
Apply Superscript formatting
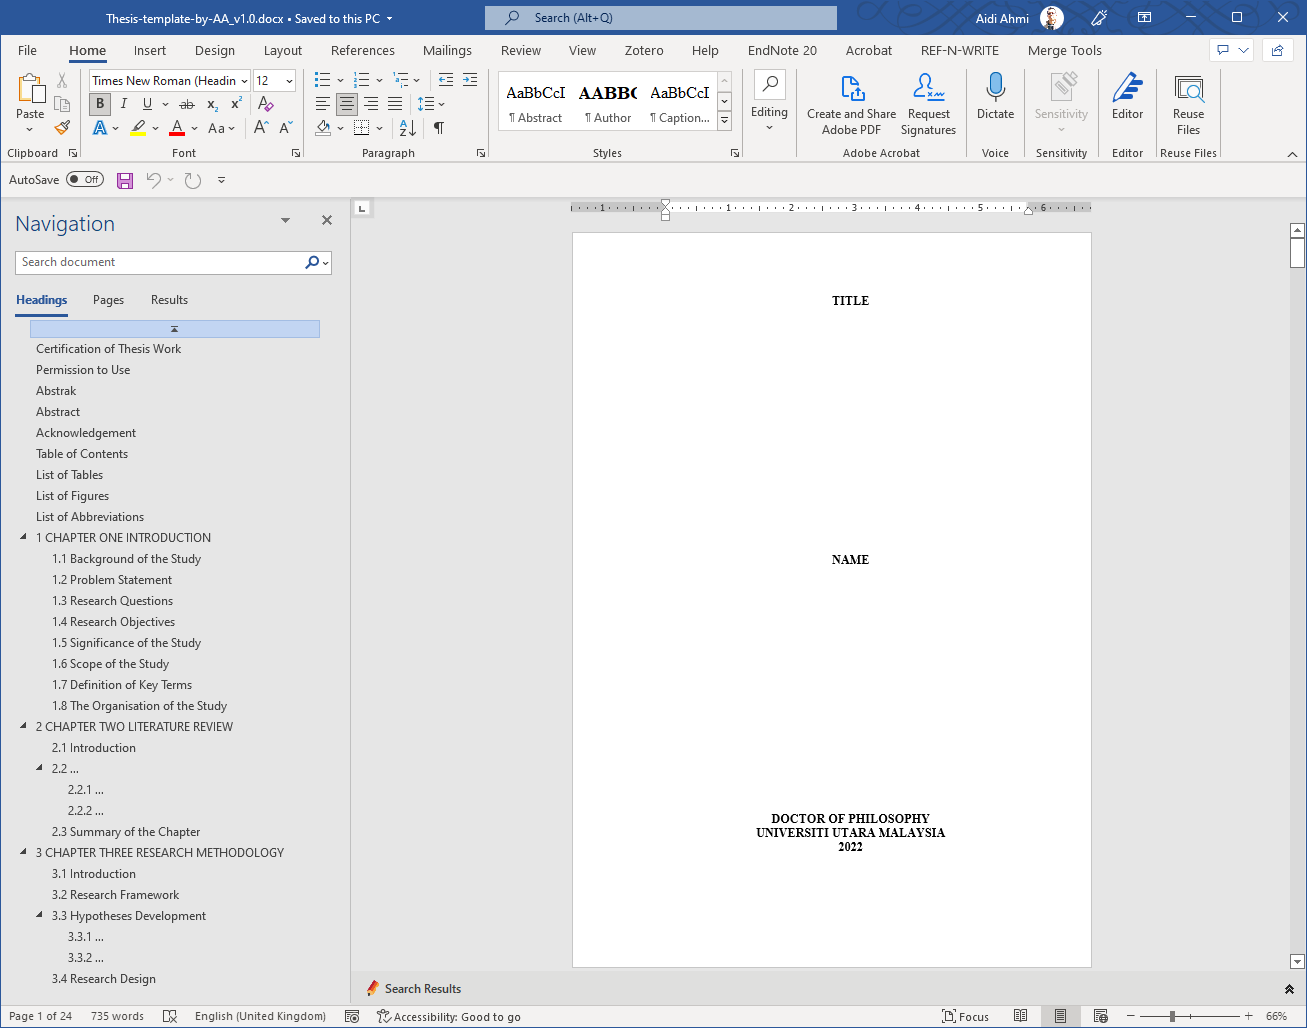point(236,104)
